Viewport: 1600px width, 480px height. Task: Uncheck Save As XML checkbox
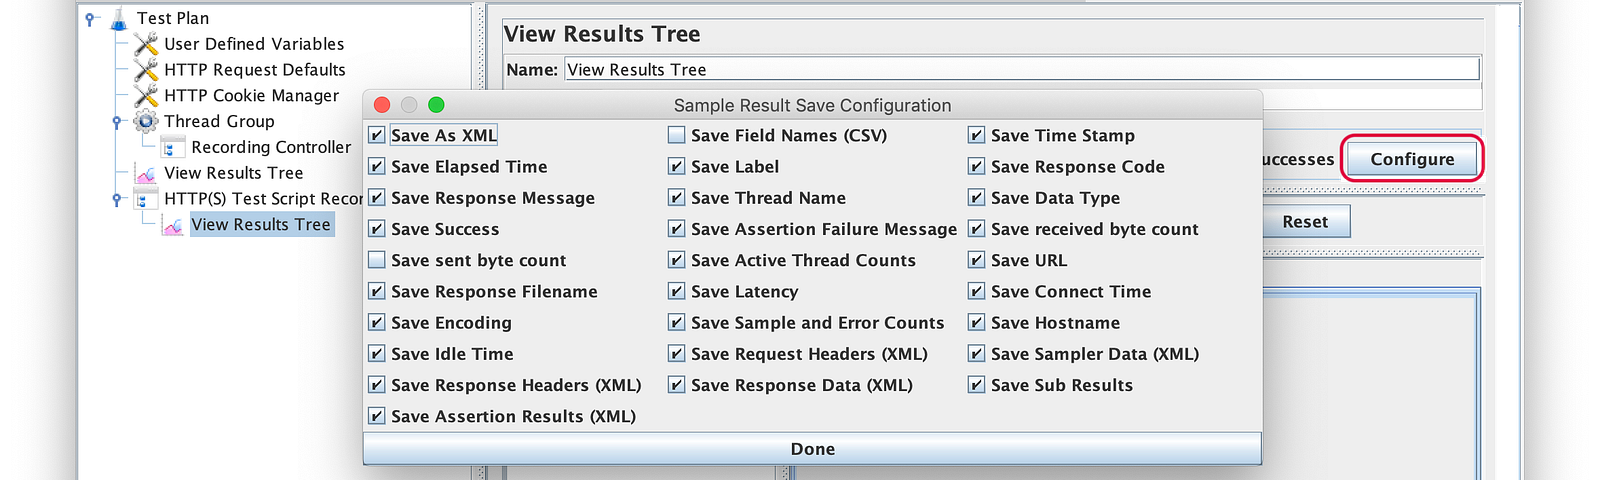376,135
